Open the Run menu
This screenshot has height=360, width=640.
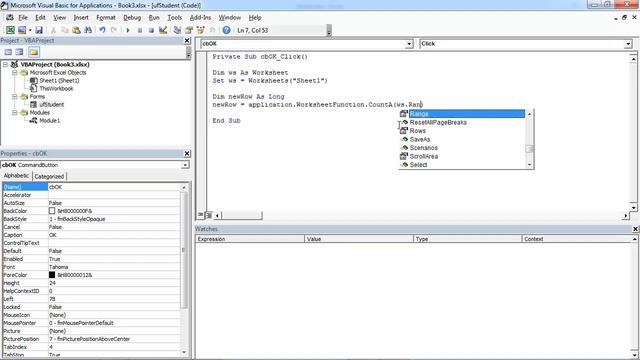[x=154, y=18]
